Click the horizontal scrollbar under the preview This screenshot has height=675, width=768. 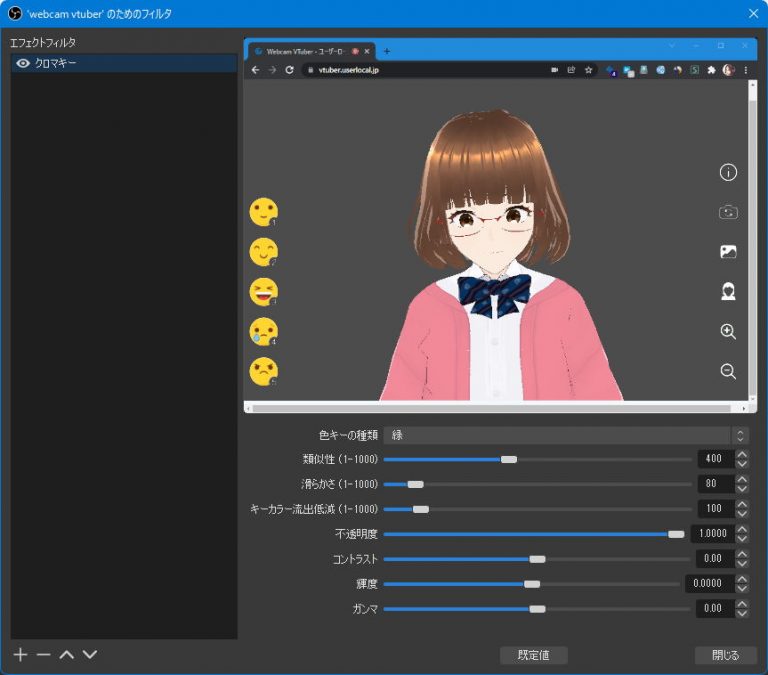pyautogui.click(x=491, y=409)
